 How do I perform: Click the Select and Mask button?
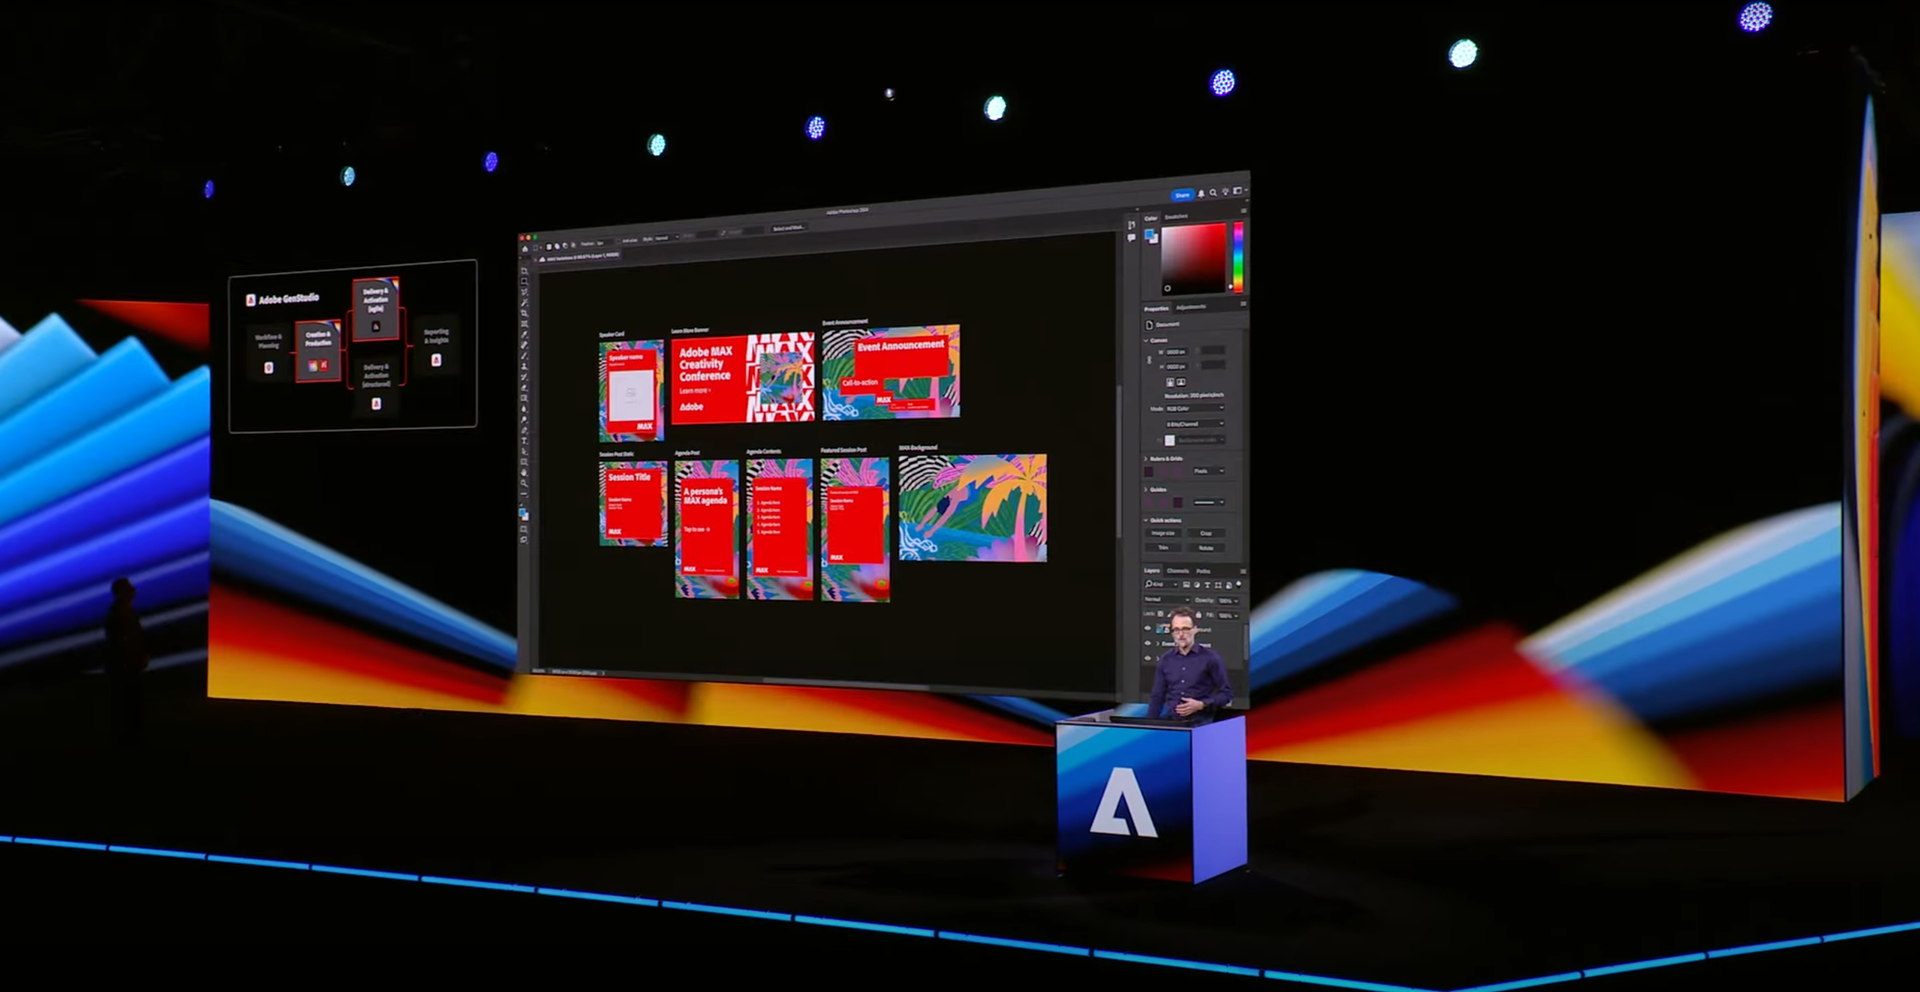click(x=789, y=228)
